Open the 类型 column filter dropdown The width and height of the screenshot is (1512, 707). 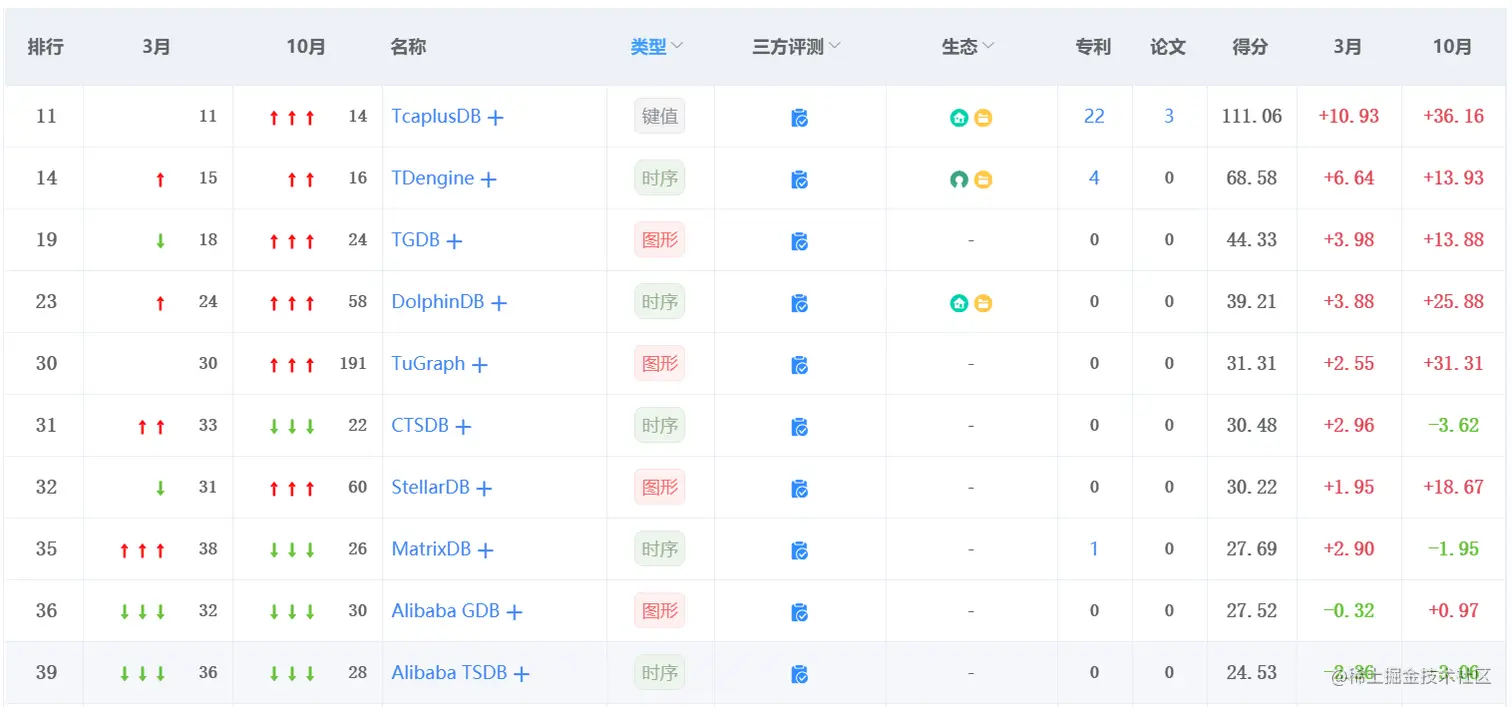point(677,46)
